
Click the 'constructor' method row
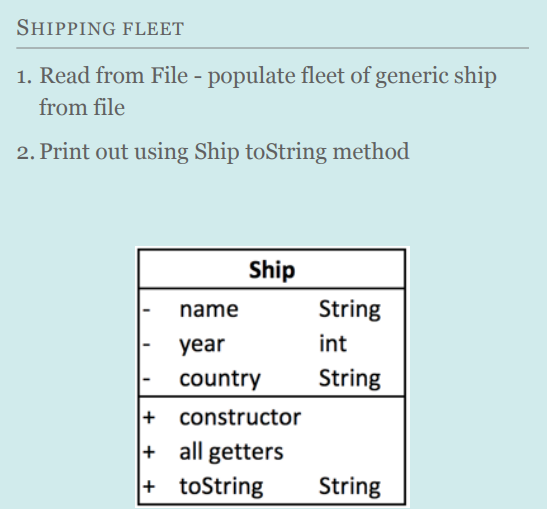coord(272,417)
